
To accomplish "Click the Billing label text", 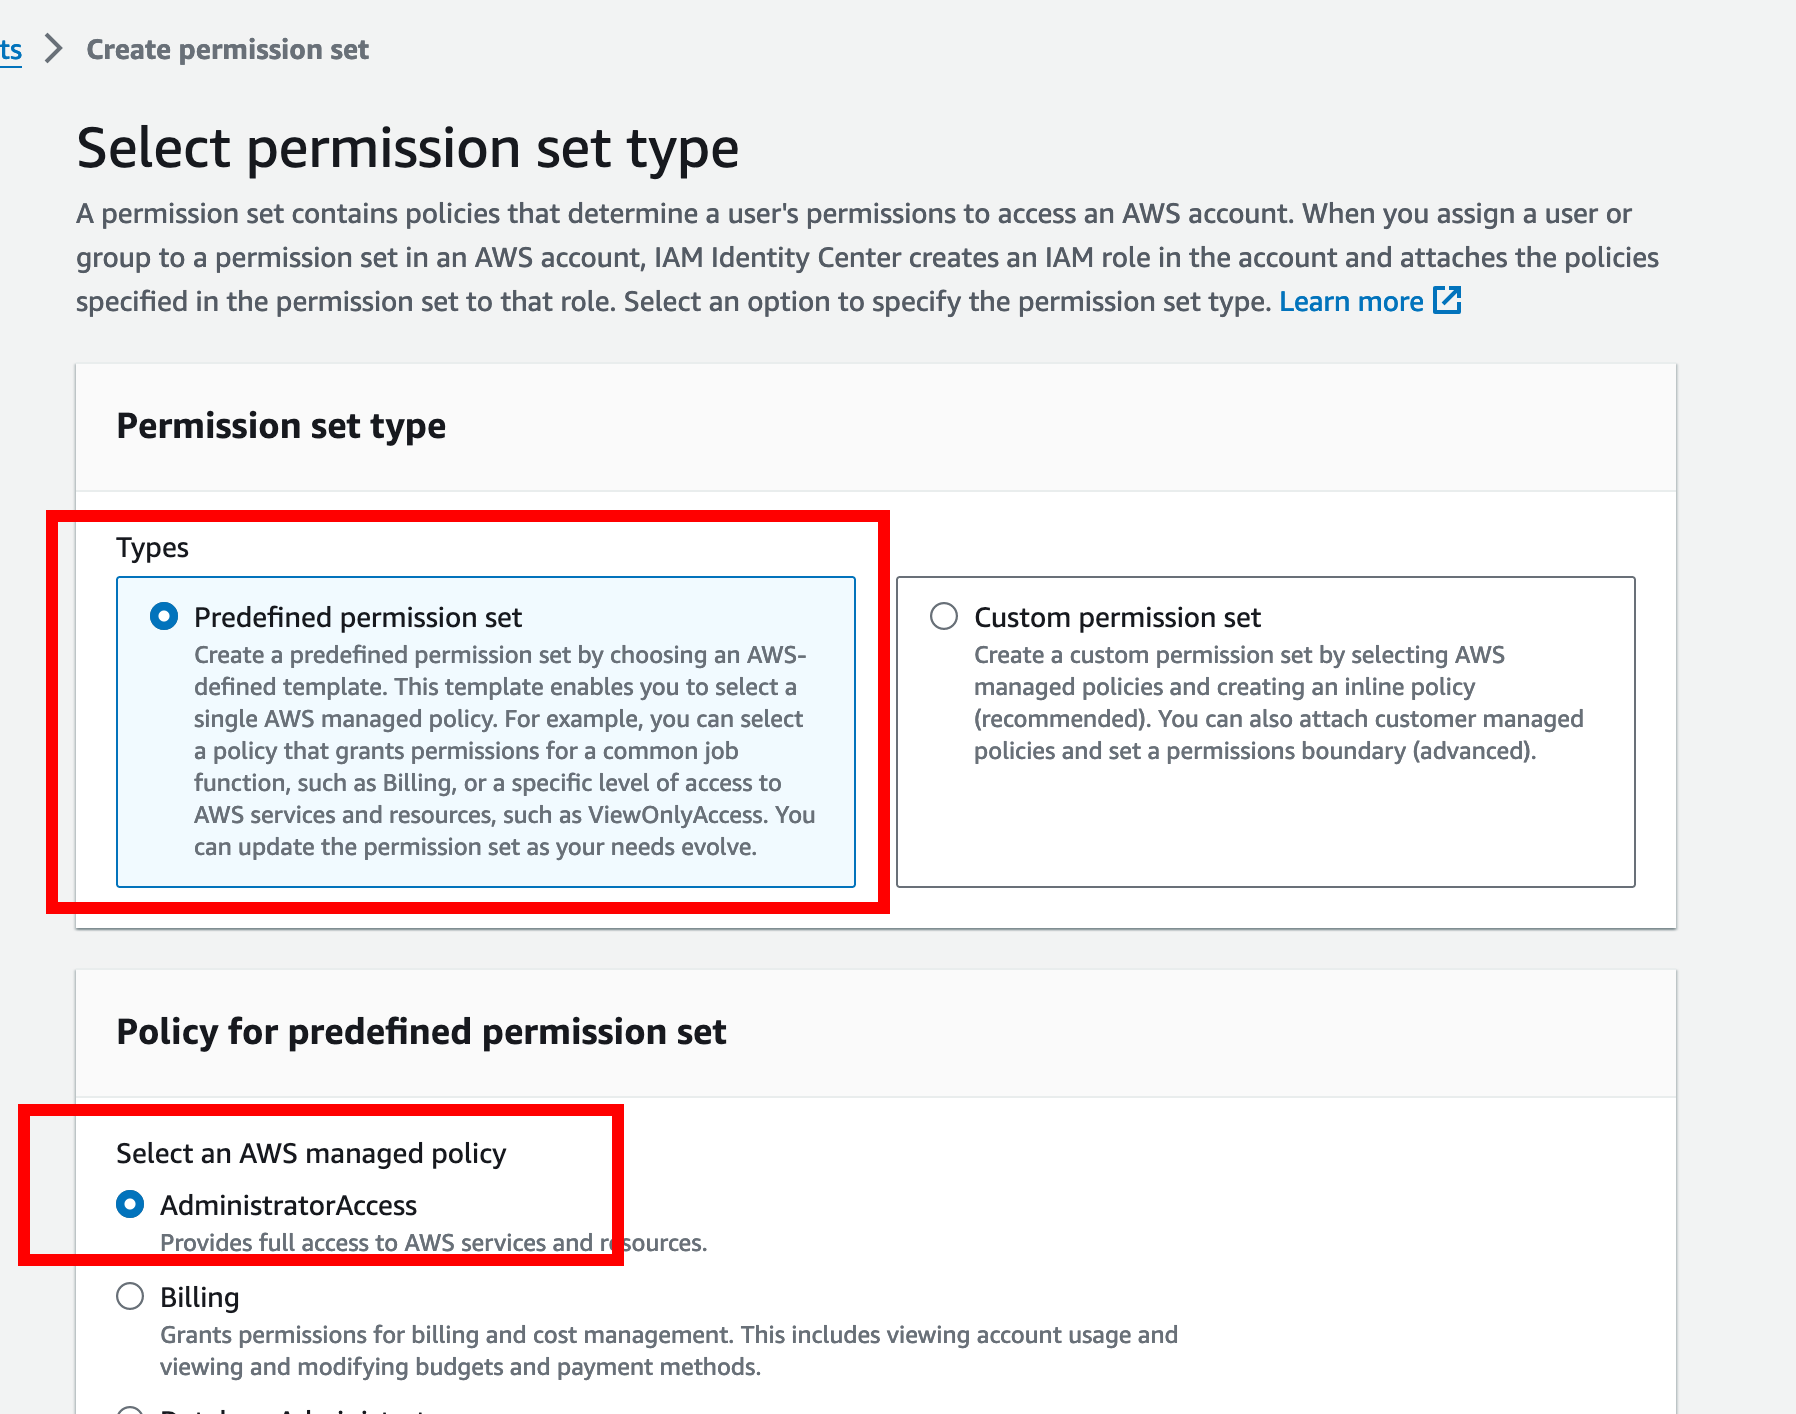I will point(199,1297).
